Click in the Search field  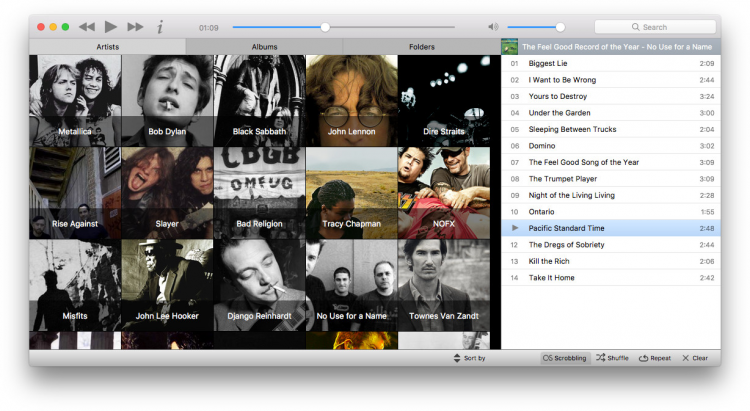pos(655,27)
